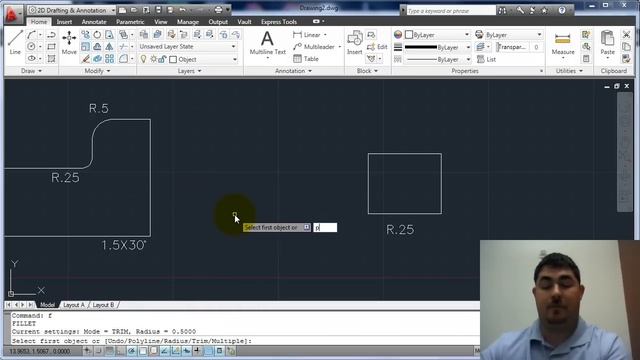Image resolution: width=640 pixels, height=360 pixels.
Task: Select the Hatch tool
Action: (51, 59)
